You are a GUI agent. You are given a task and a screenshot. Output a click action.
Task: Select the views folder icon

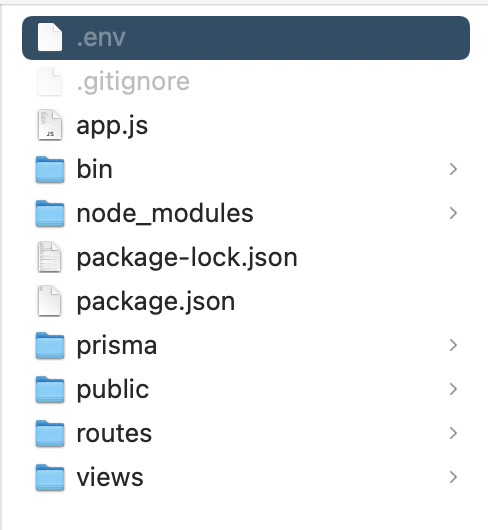click(50, 477)
